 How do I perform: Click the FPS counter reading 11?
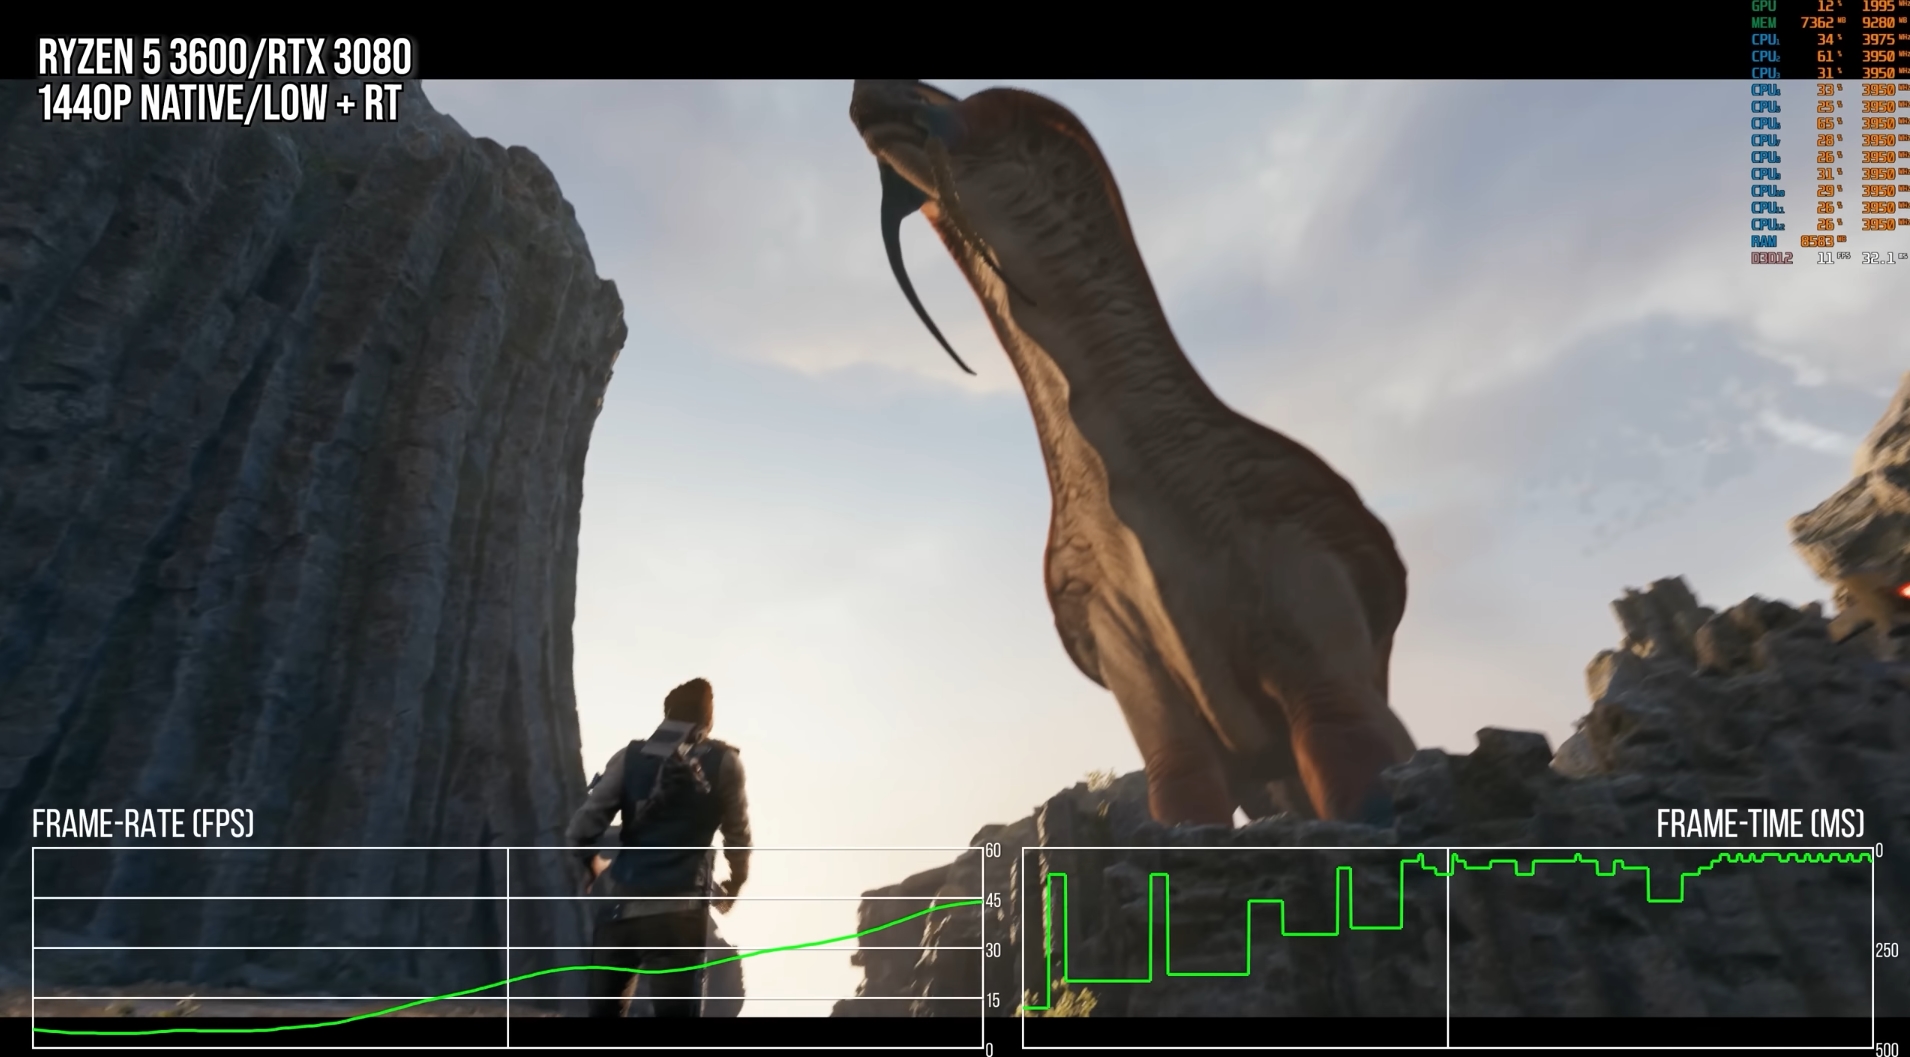[1824, 258]
